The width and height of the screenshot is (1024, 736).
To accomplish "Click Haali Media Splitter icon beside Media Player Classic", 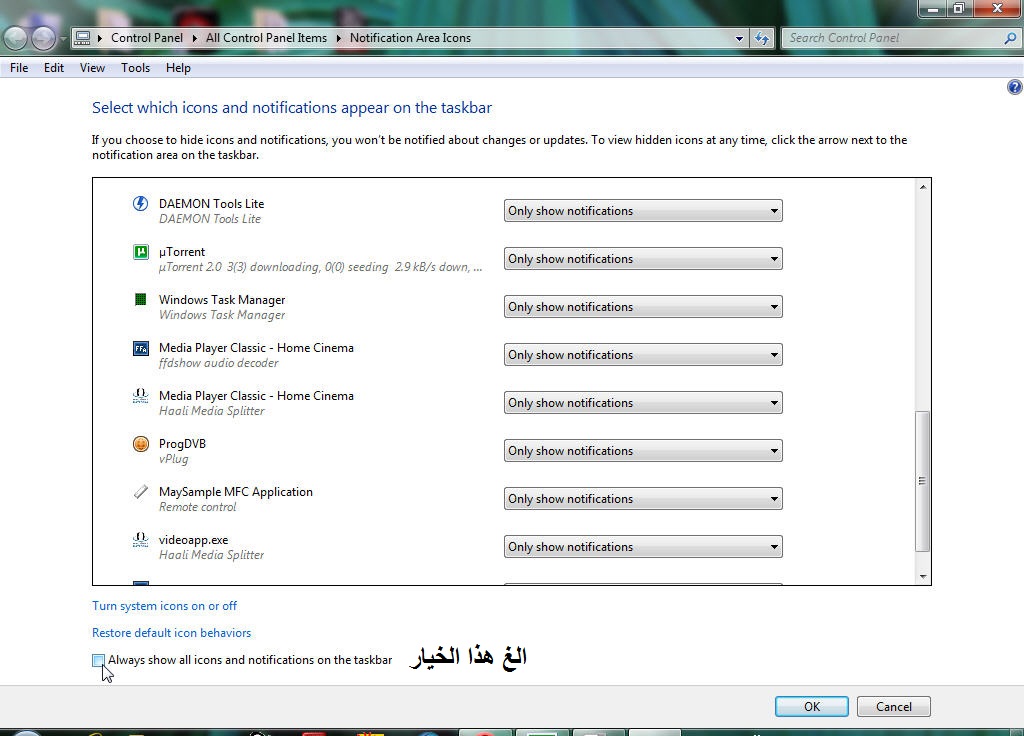I will [x=140, y=396].
